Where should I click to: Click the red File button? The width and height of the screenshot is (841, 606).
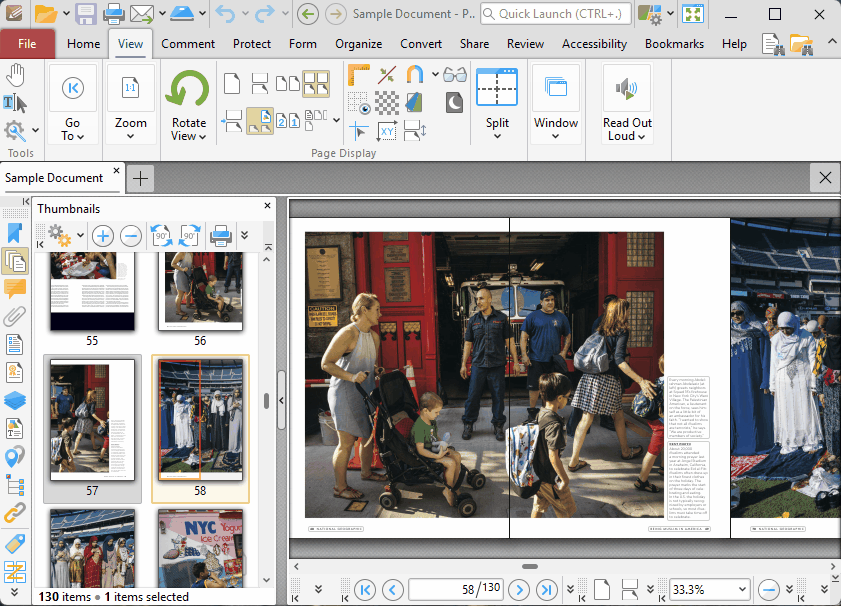coord(27,44)
